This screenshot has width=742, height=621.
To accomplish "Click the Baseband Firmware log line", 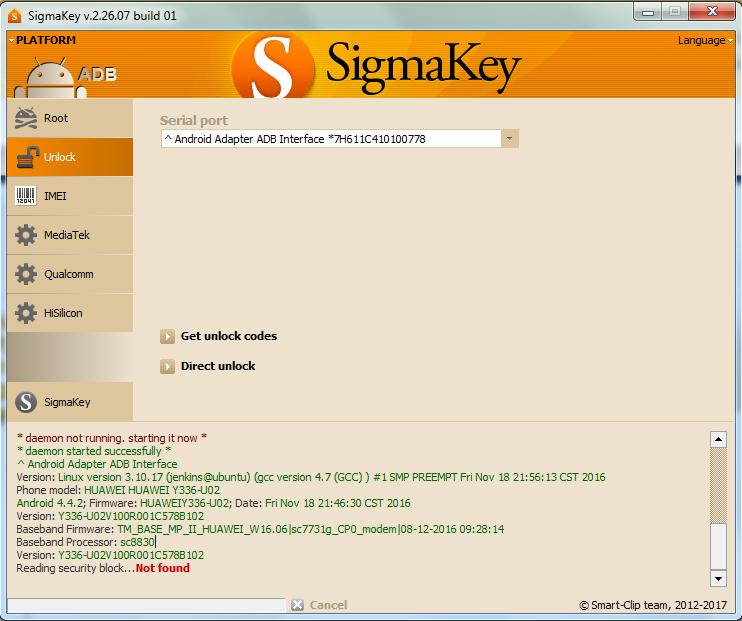I will pyautogui.click(x=260, y=529).
